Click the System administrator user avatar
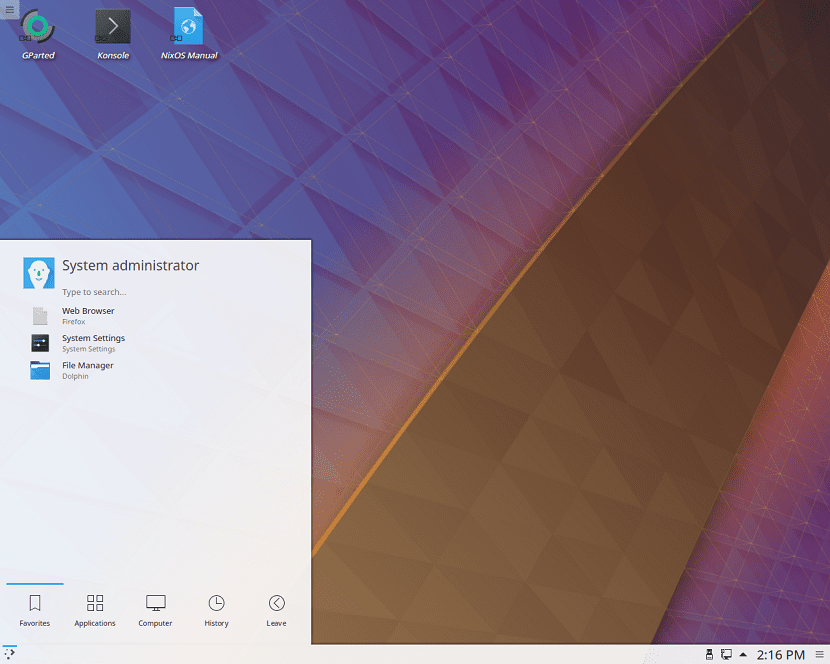Image resolution: width=830 pixels, height=664 pixels. point(38,272)
